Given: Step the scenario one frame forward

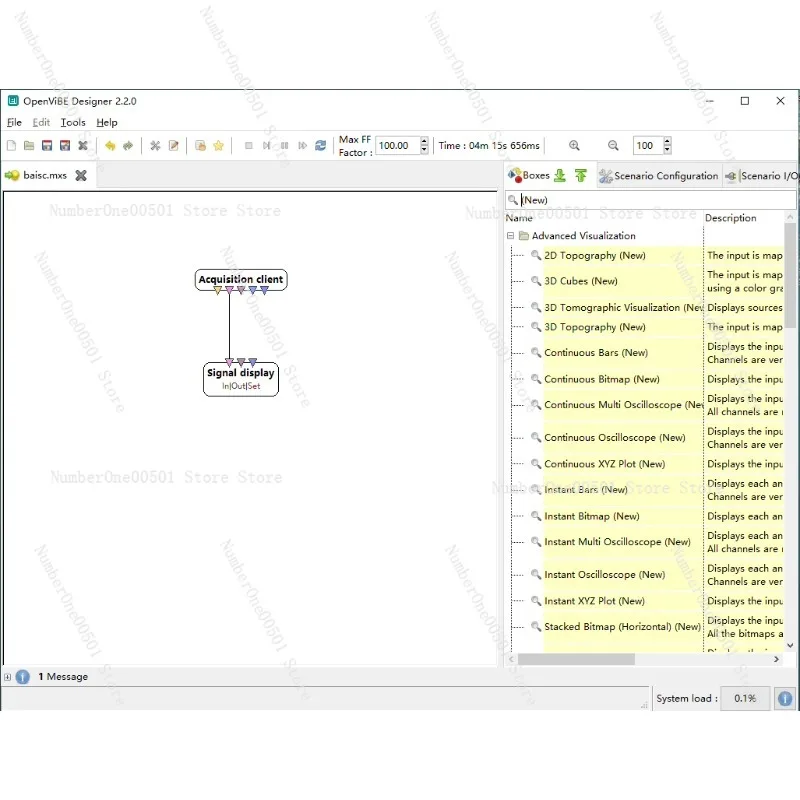Looking at the screenshot, I should click(x=266, y=145).
